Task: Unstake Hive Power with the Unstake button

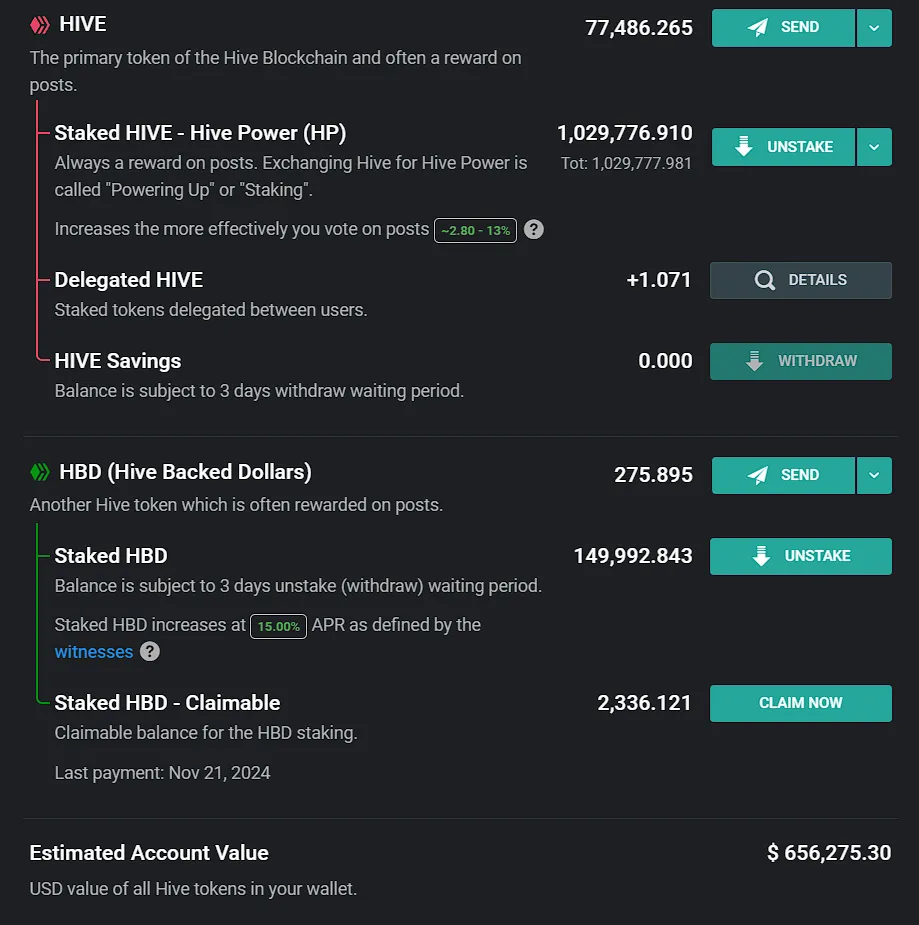Action: pos(783,147)
